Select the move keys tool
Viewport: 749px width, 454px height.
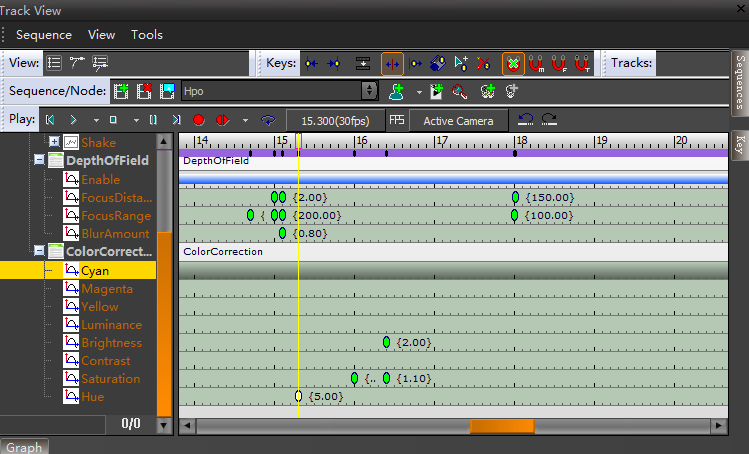point(392,63)
